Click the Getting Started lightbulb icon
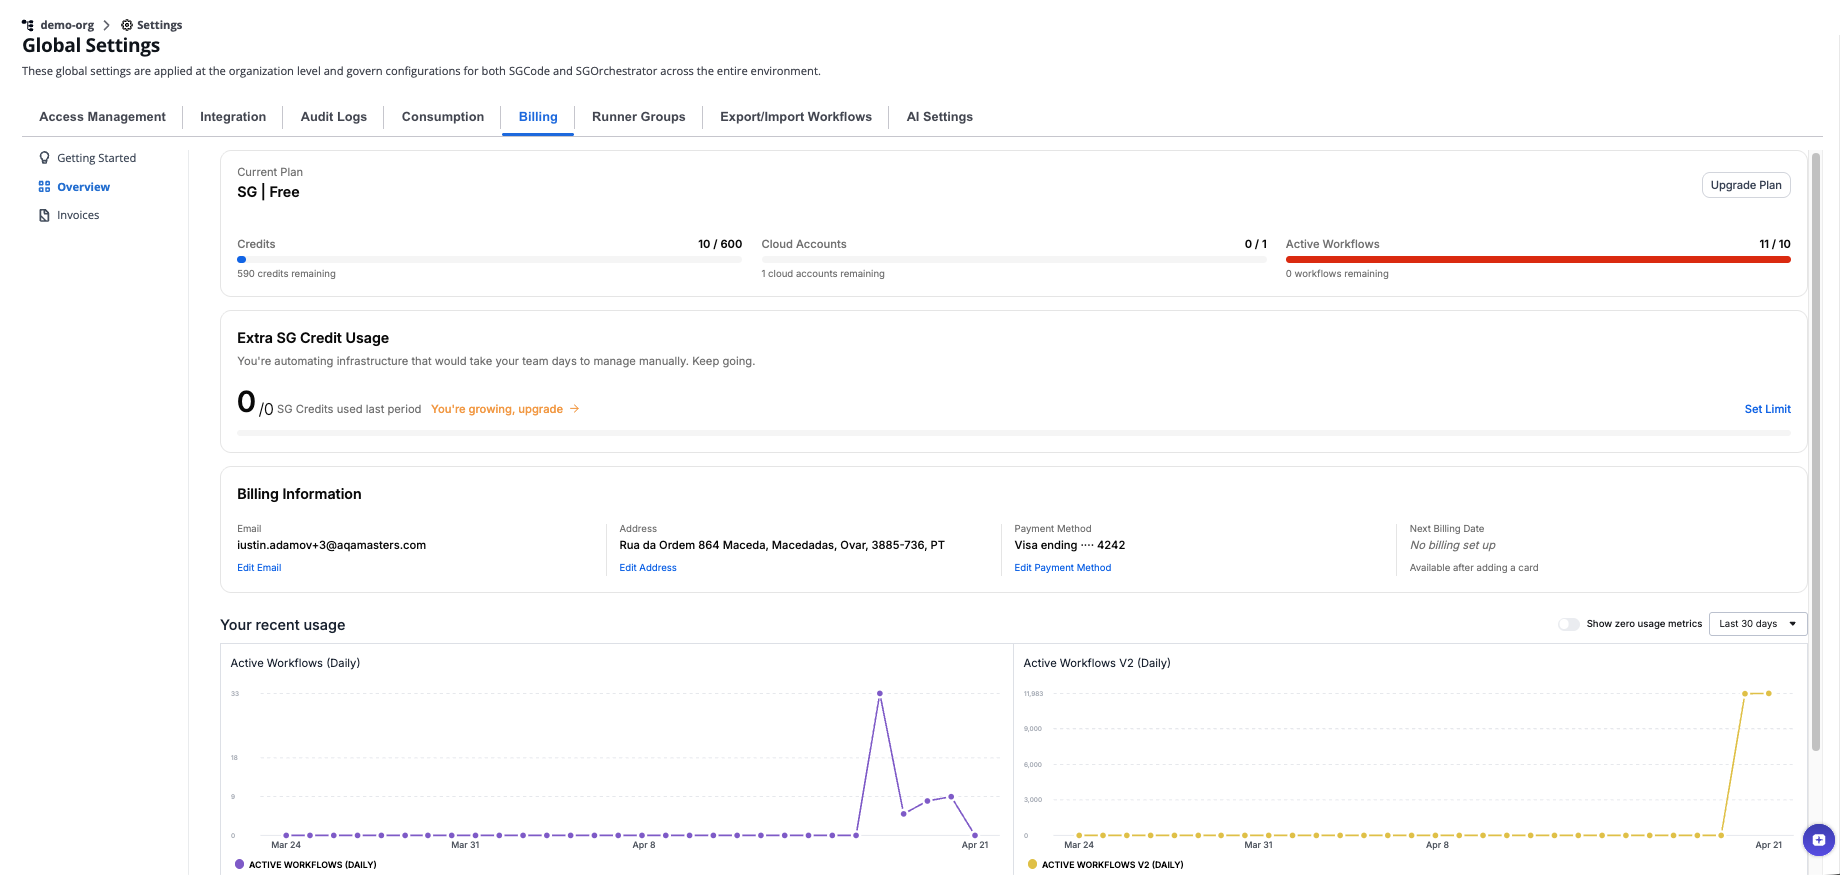Image resolution: width=1840 pixels, height=875 pixels. coord(44,158)
